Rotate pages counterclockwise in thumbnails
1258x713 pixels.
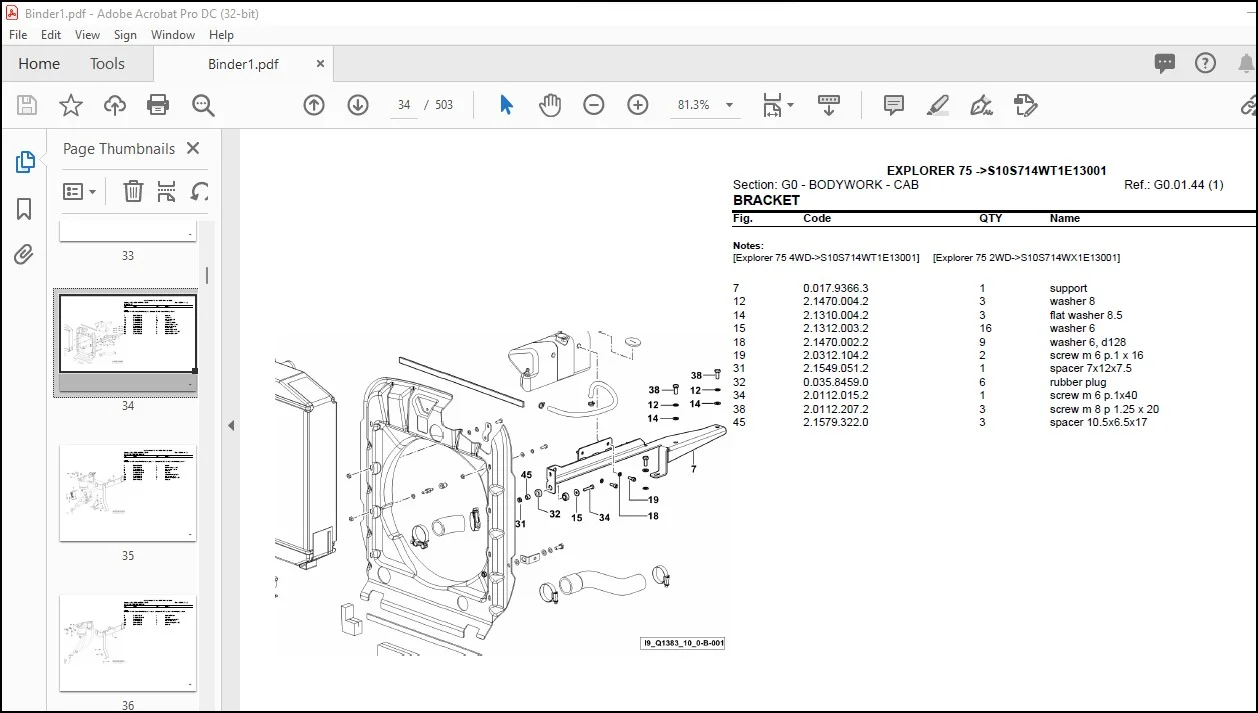tap(200, 191)
